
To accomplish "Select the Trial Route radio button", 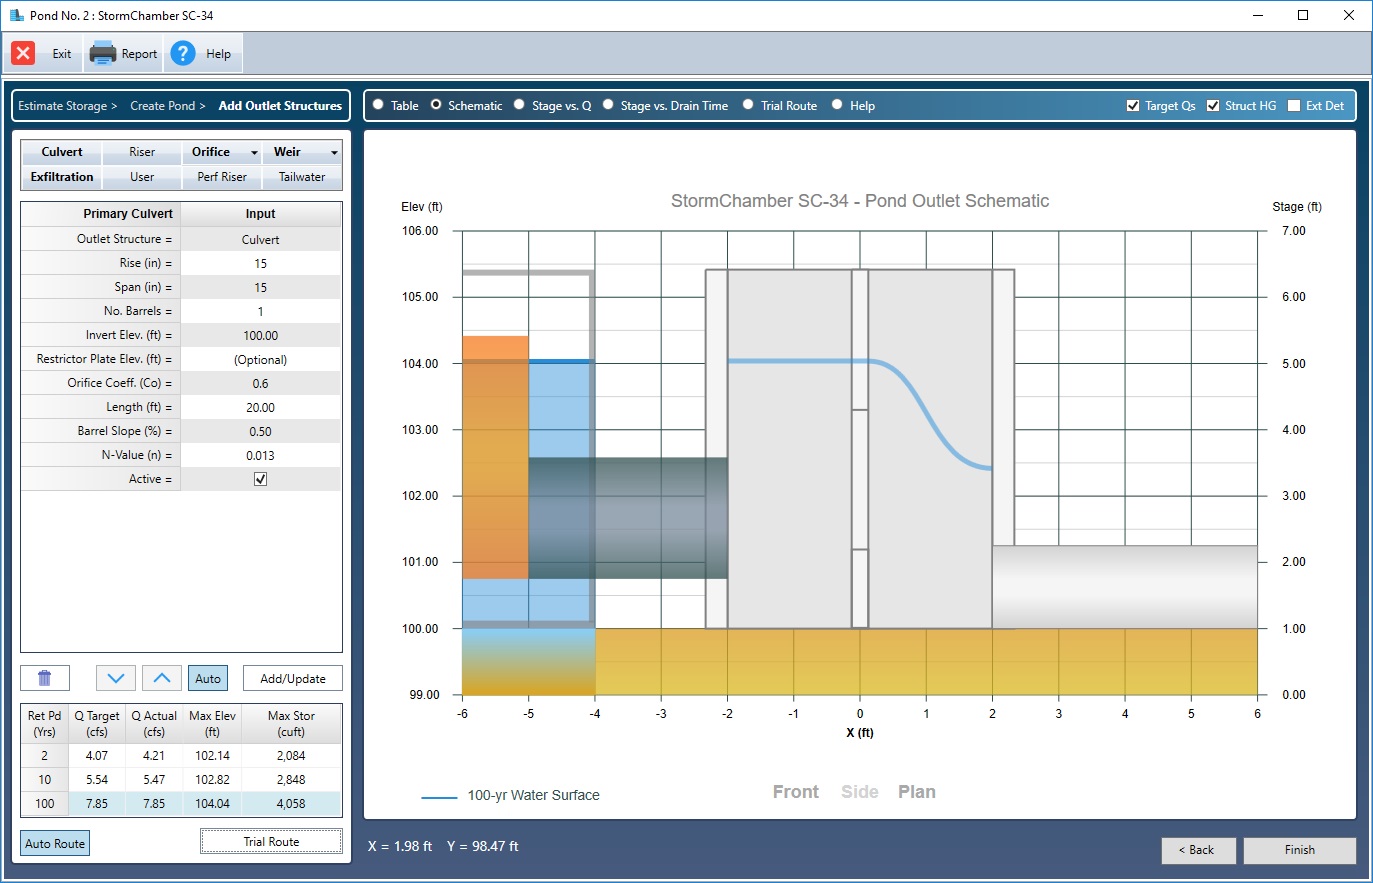I will tap(748, 104).
